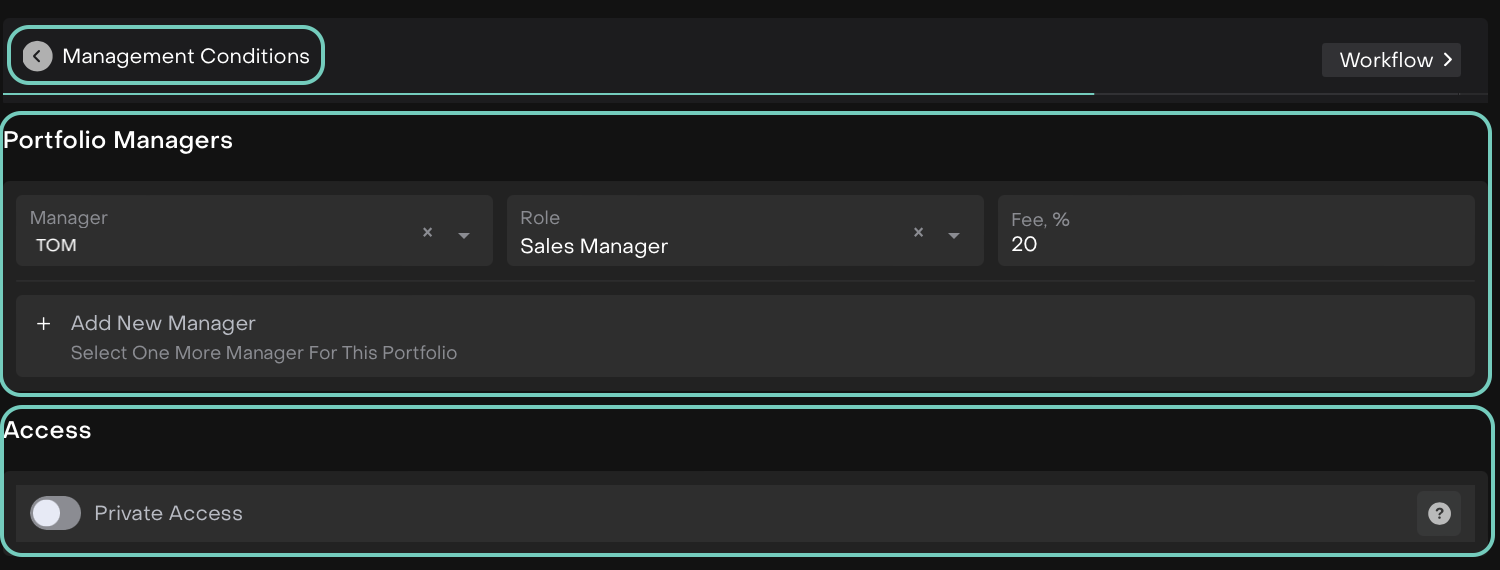The height and width of the screenshot is (570, 1500).
Task: Click 'Select One More Manager For This Portfolio' text
Action: 264,353
